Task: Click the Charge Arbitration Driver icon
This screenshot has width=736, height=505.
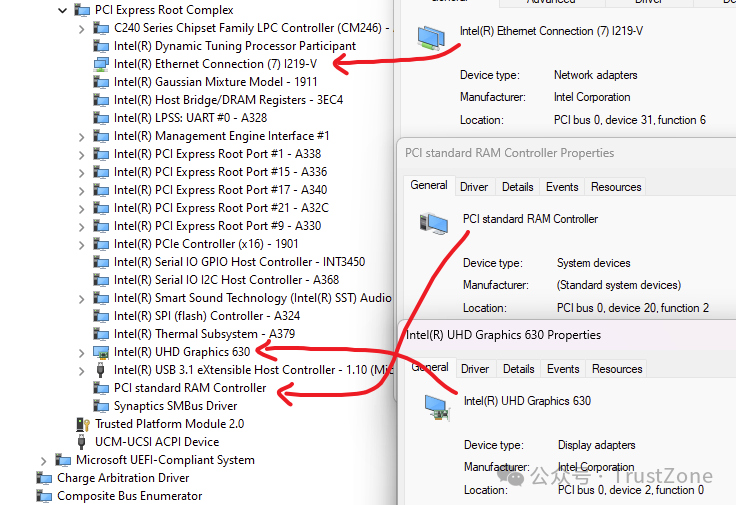Action: pyautogui.click(x=44, y=478)
